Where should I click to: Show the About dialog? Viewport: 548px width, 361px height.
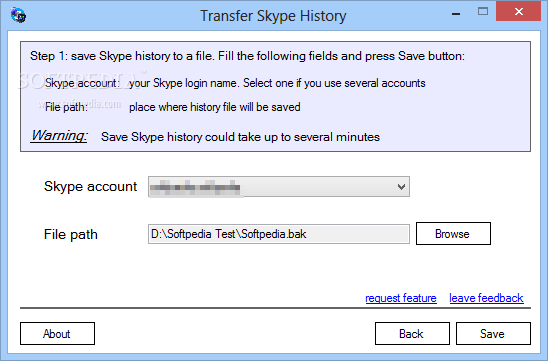(57, 333)
